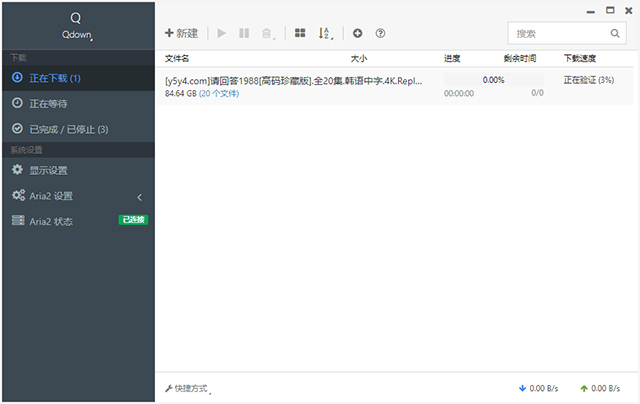This screenshot has width=640, height=404.
Task: Click the magnifier search icon
Action: [615, 33]
